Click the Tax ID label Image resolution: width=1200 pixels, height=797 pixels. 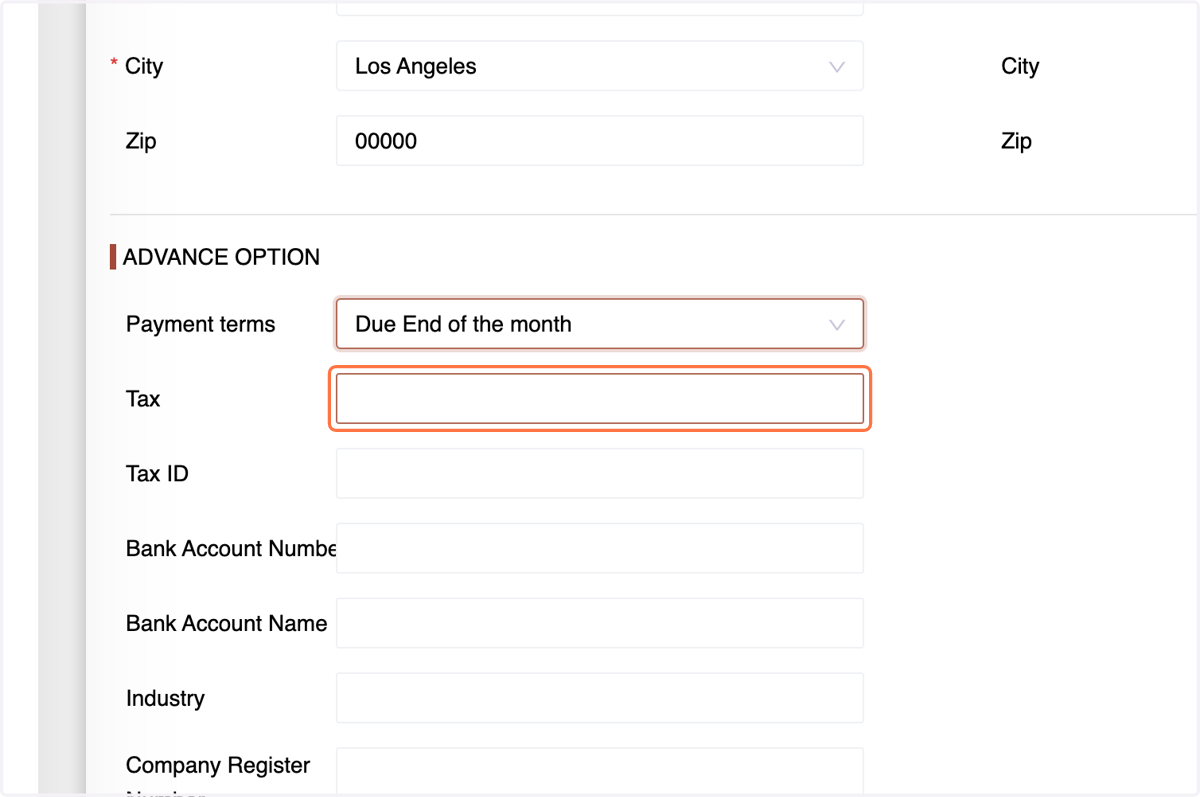coord(157,474)
